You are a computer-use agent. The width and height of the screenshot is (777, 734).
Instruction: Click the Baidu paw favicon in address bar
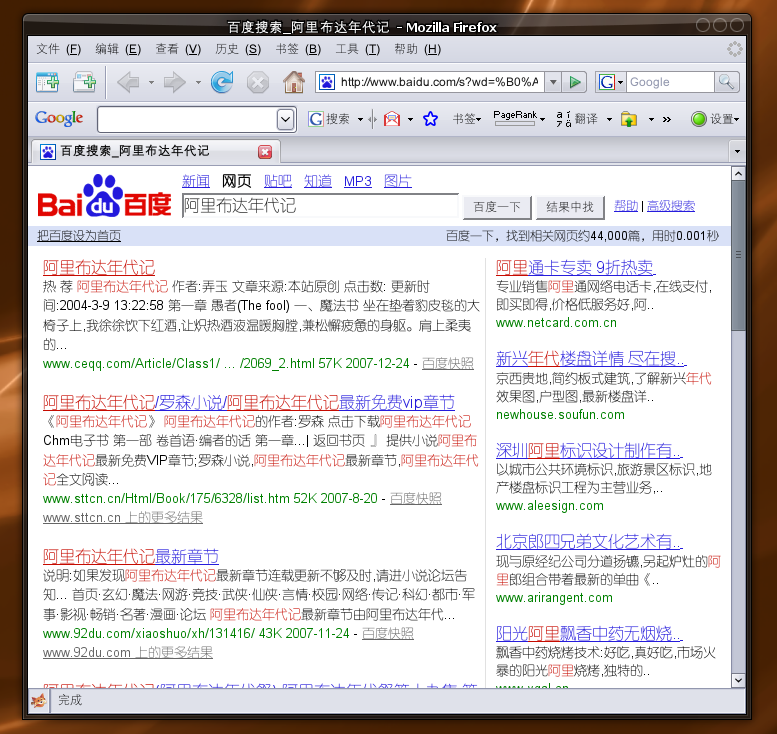pos(327,82)
